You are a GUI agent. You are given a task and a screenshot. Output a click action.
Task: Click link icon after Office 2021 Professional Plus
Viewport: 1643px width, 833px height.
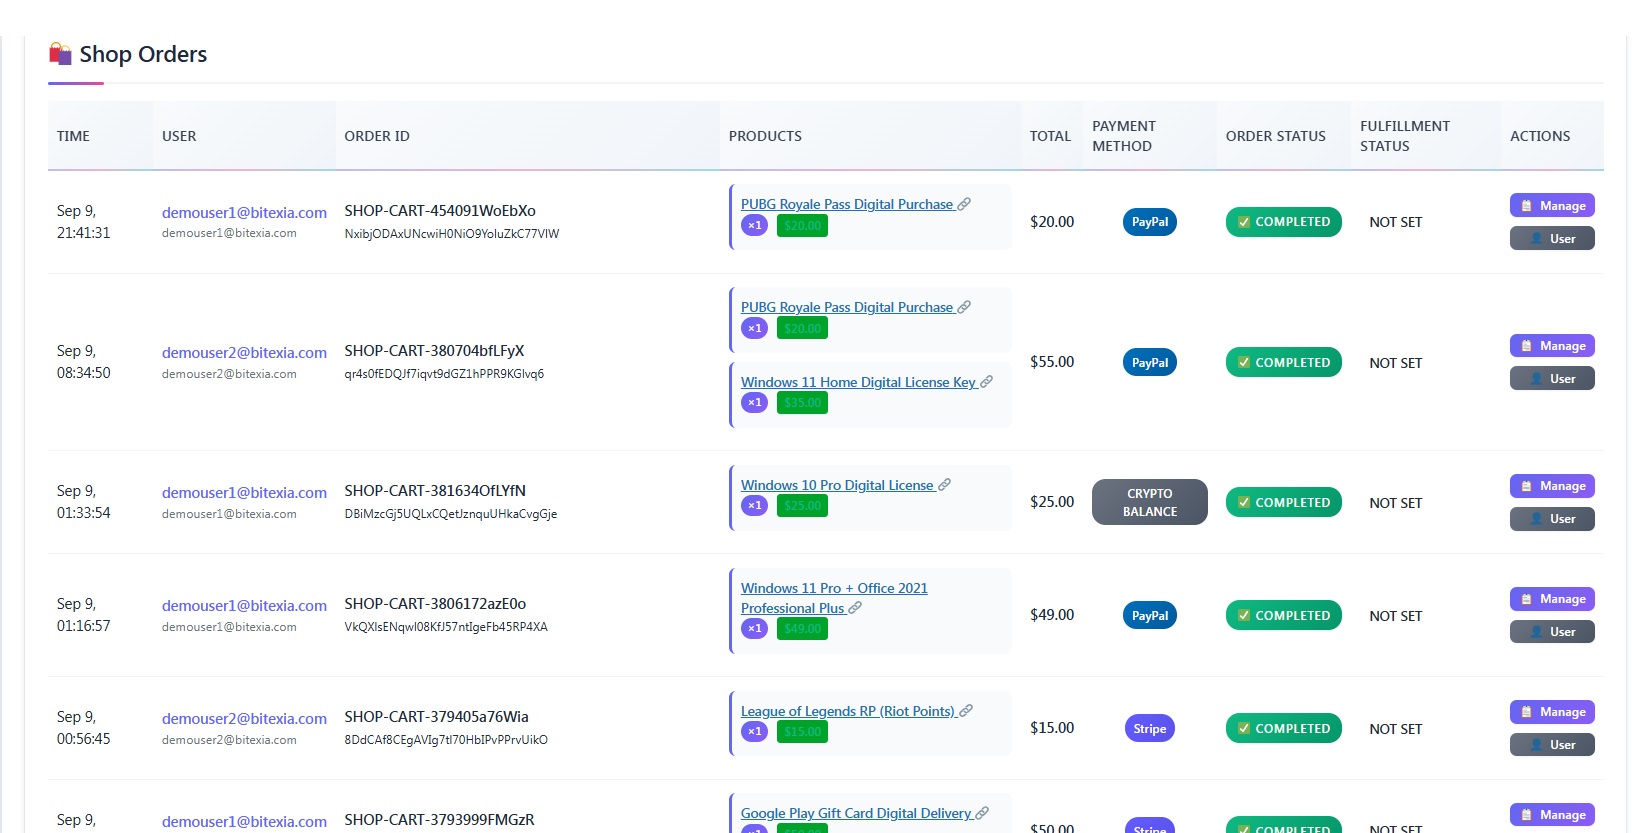[855, 608]
